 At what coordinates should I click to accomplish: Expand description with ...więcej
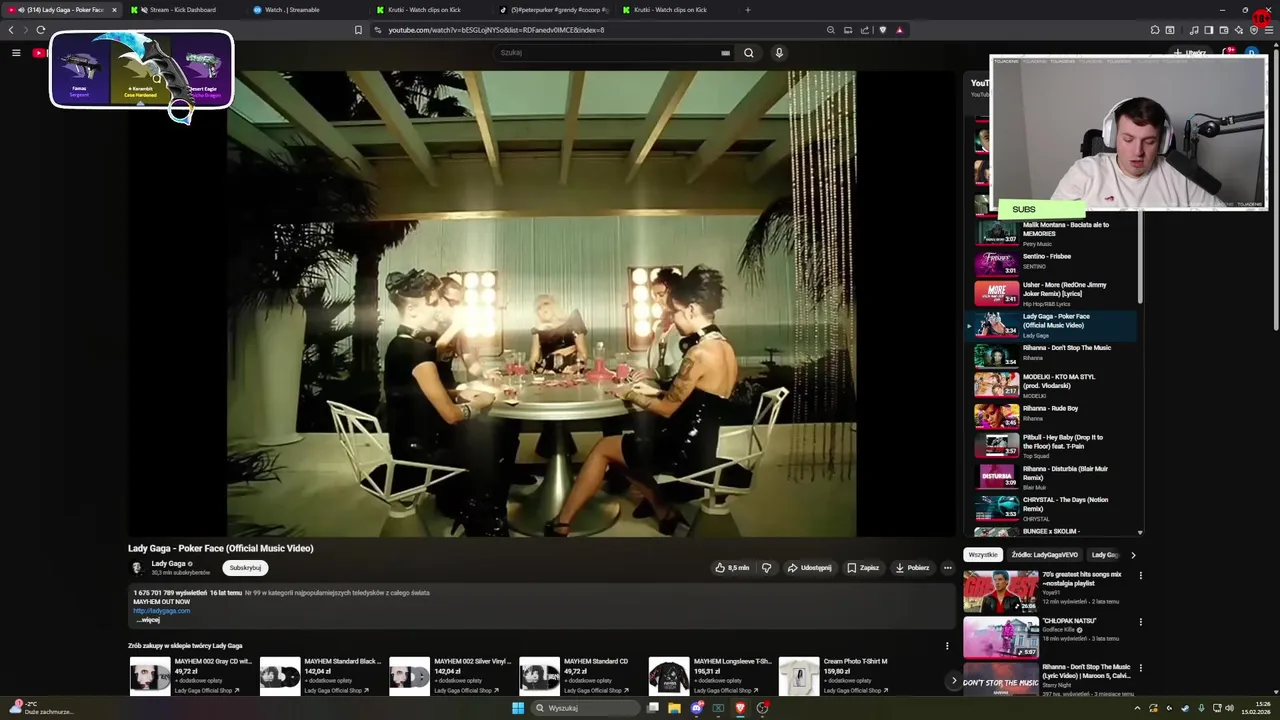pos(148,620)
